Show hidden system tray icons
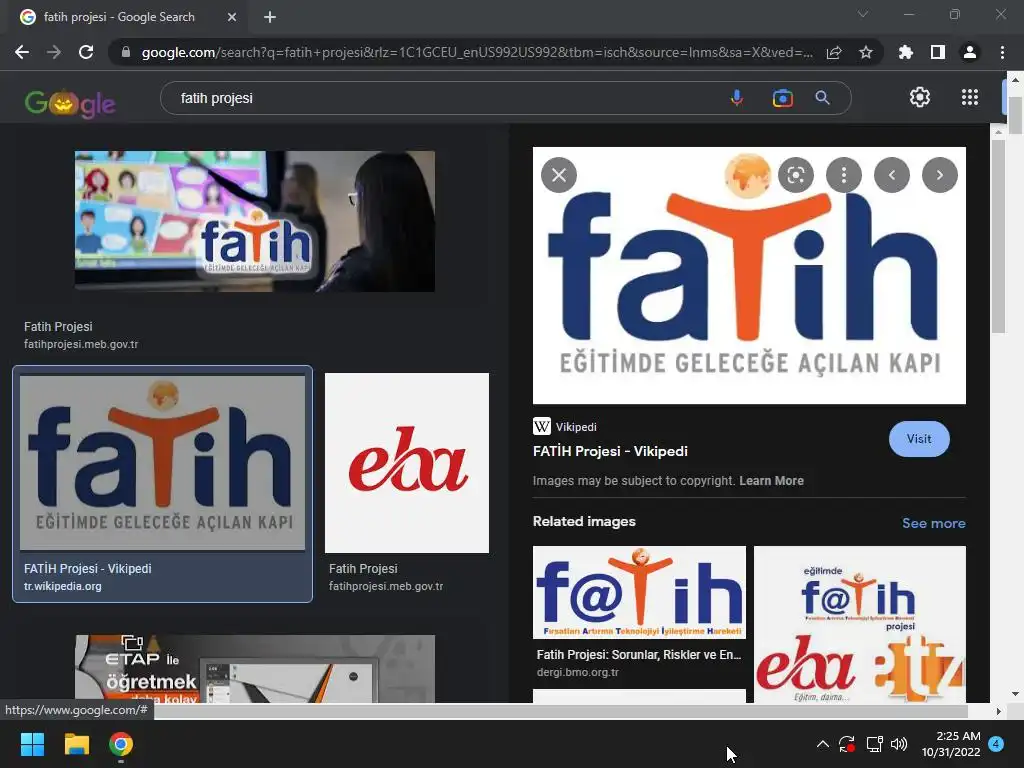The image size is (1024, 768). pyautogui.click(x=823, y=744)
